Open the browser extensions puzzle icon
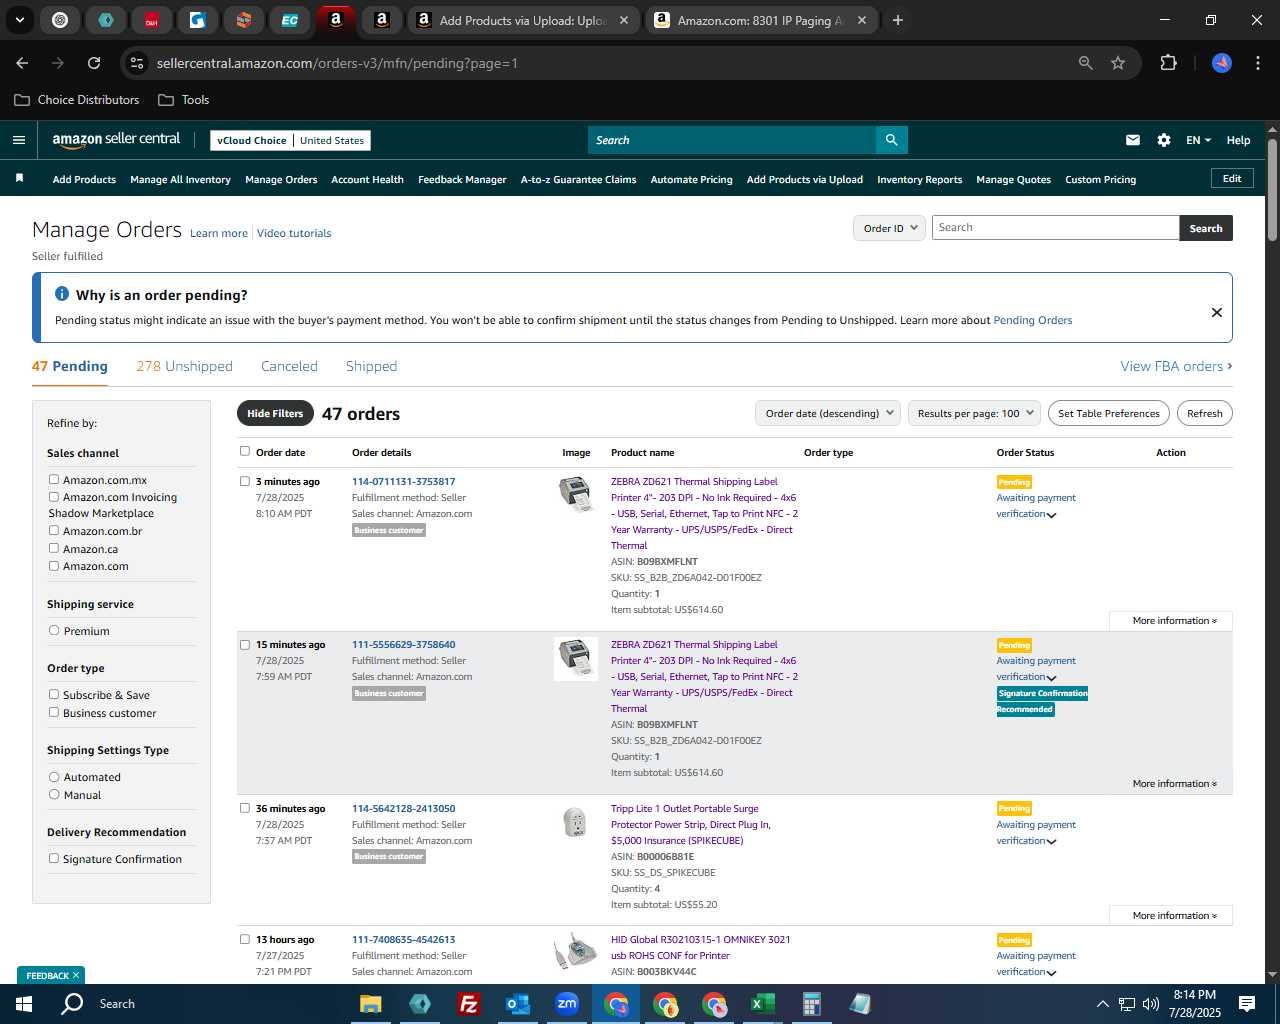Image resolution: width=1280 pixels, height=1024 pixels. coord(1168,63)
